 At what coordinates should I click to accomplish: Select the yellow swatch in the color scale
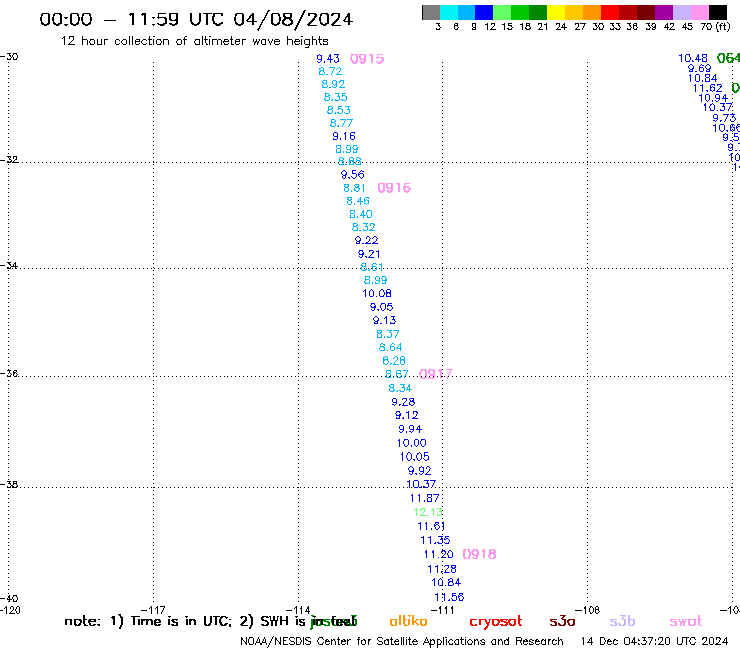(556, 12)
